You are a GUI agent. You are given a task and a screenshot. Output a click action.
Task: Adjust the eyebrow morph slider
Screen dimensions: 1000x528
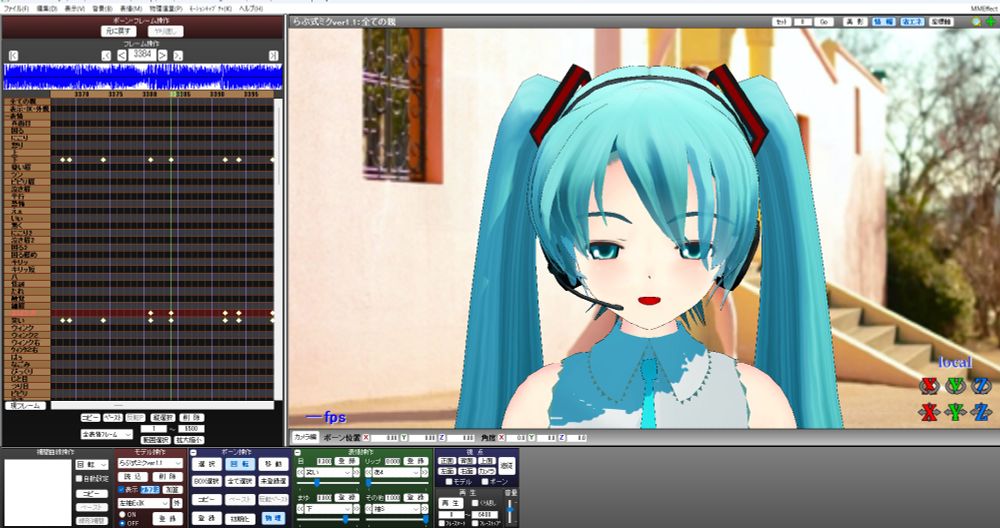[329, 520]
